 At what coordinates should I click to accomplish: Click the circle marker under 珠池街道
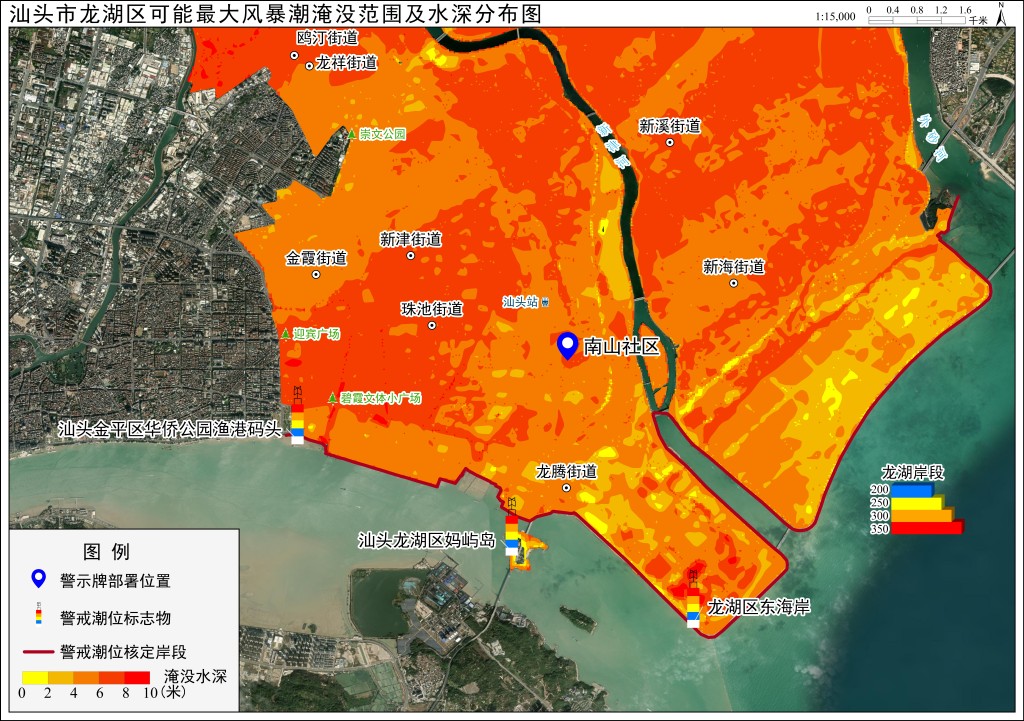click(432, 325)
